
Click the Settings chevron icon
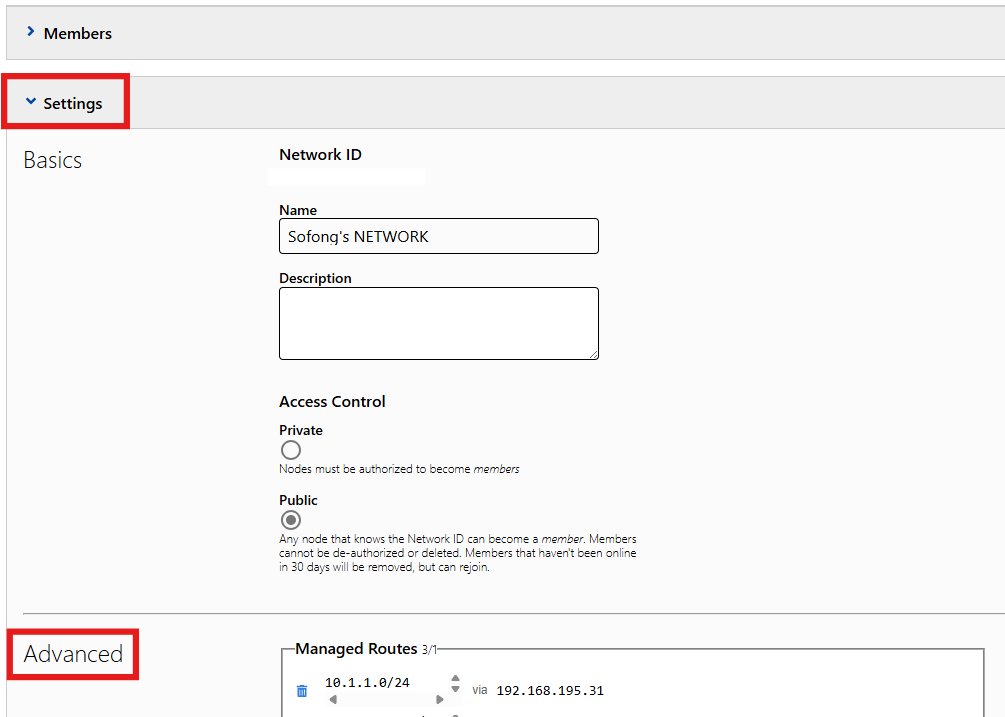point(31,102)
